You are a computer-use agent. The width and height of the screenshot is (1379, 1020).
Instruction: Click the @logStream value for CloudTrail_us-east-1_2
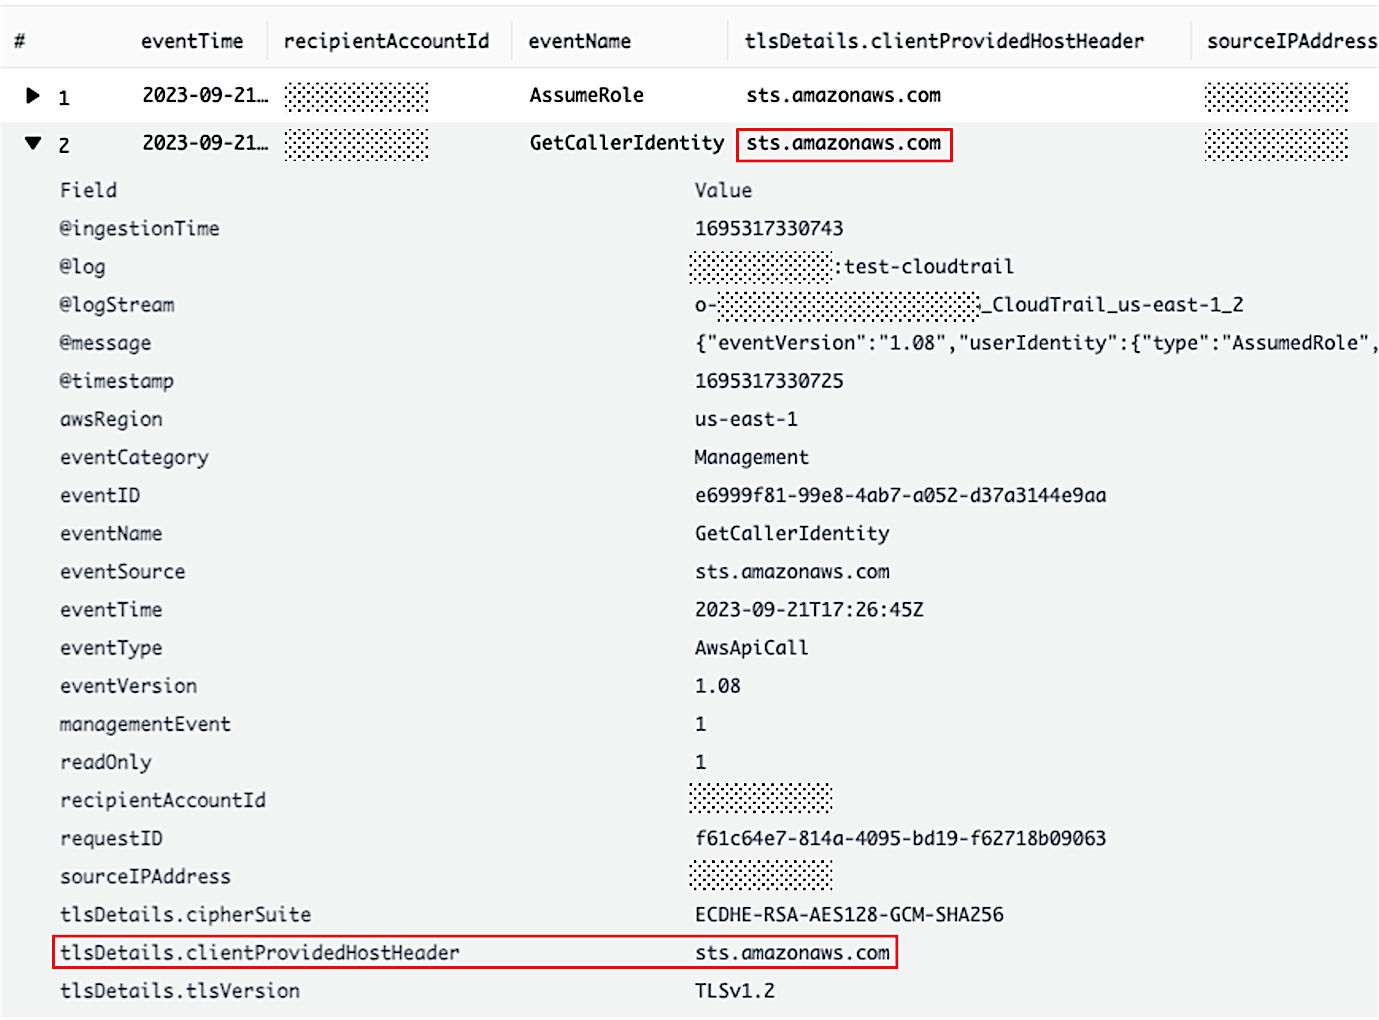(x=968, y=304)
